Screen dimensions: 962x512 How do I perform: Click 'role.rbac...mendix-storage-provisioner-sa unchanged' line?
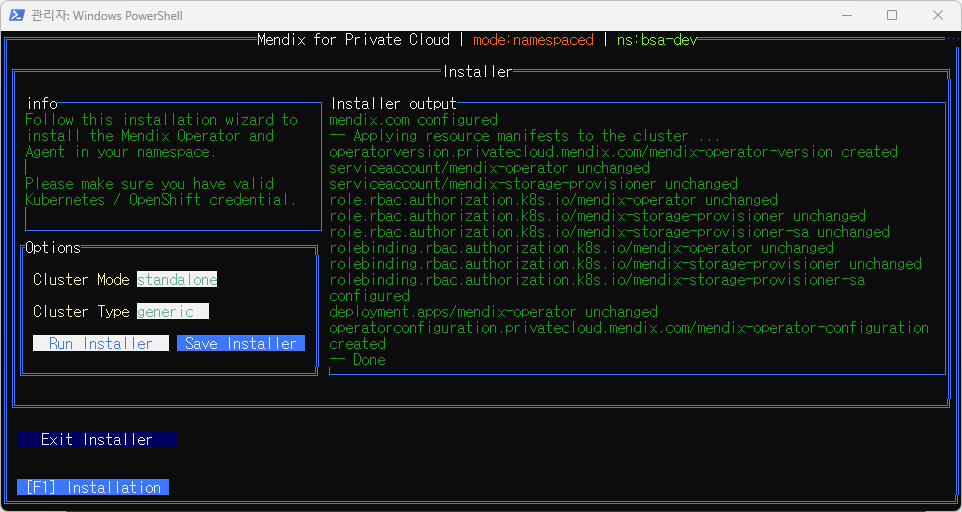pyautogui.click(x=610, y=232)
